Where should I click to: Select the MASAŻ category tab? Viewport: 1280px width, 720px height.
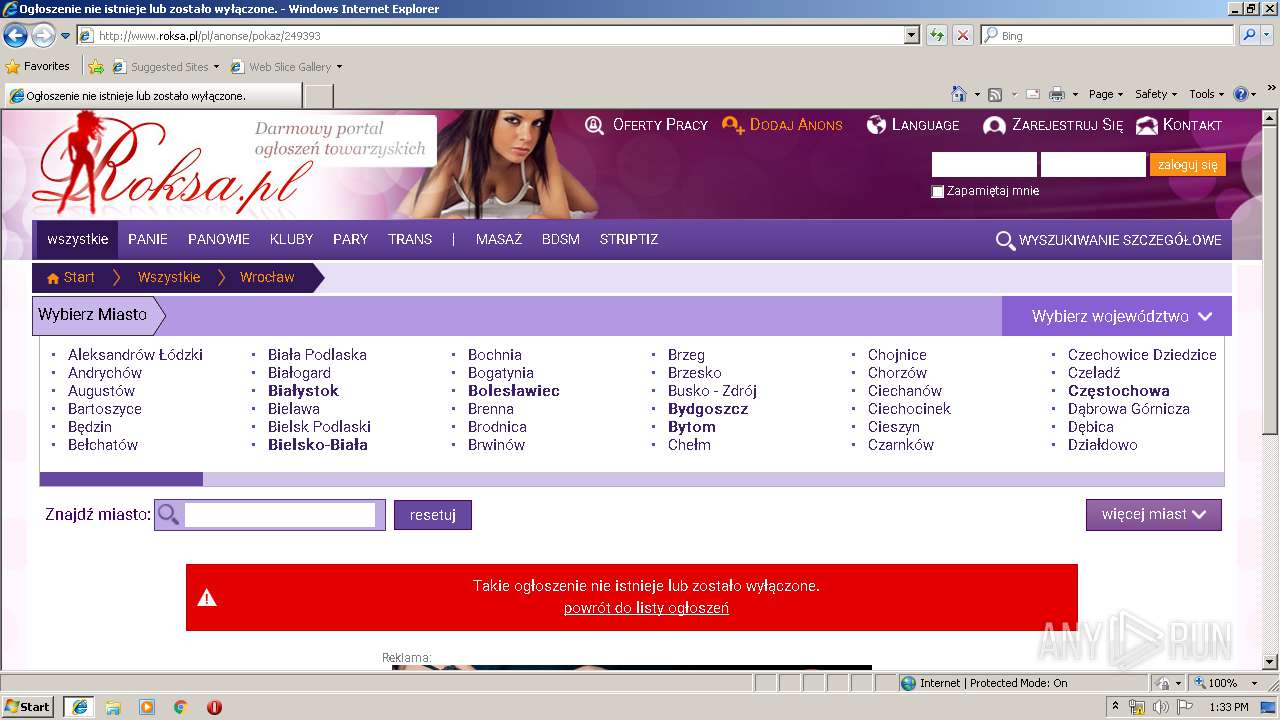tap(499, 240)
